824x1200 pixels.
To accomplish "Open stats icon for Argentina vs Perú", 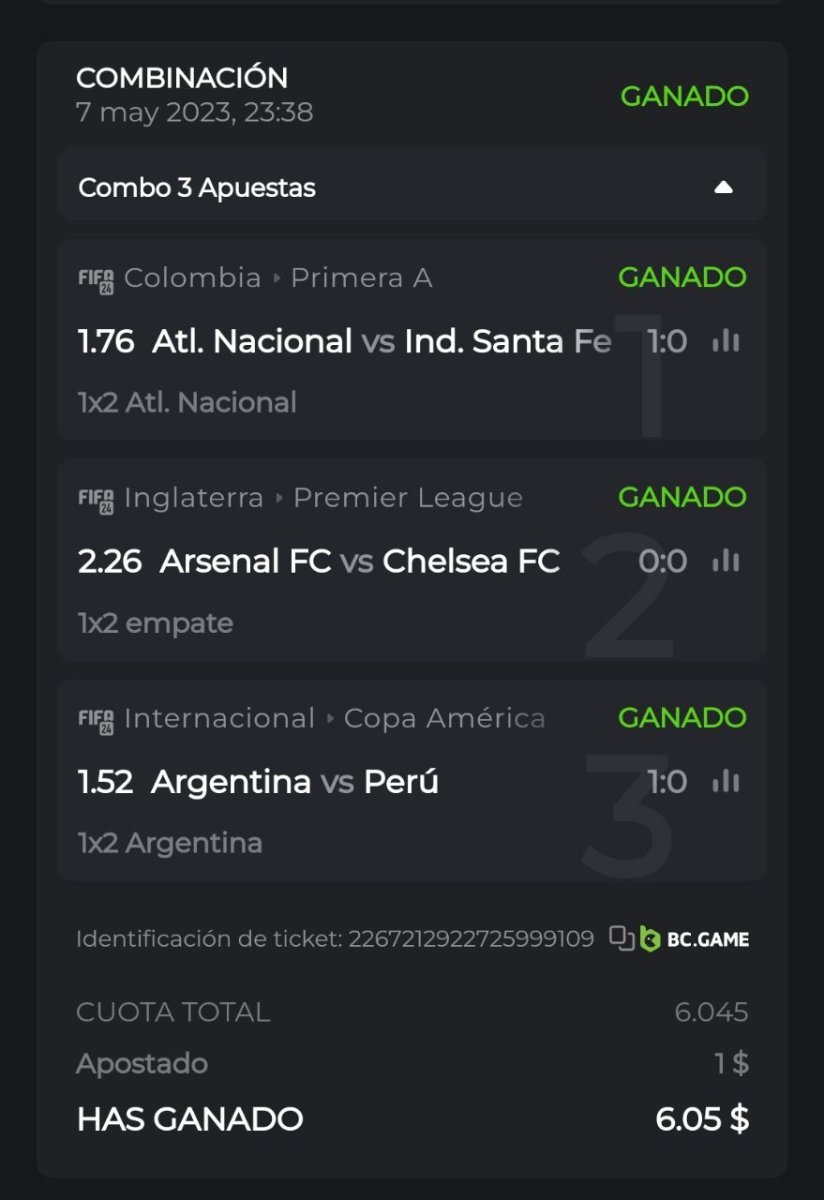I will coord(726,782).
